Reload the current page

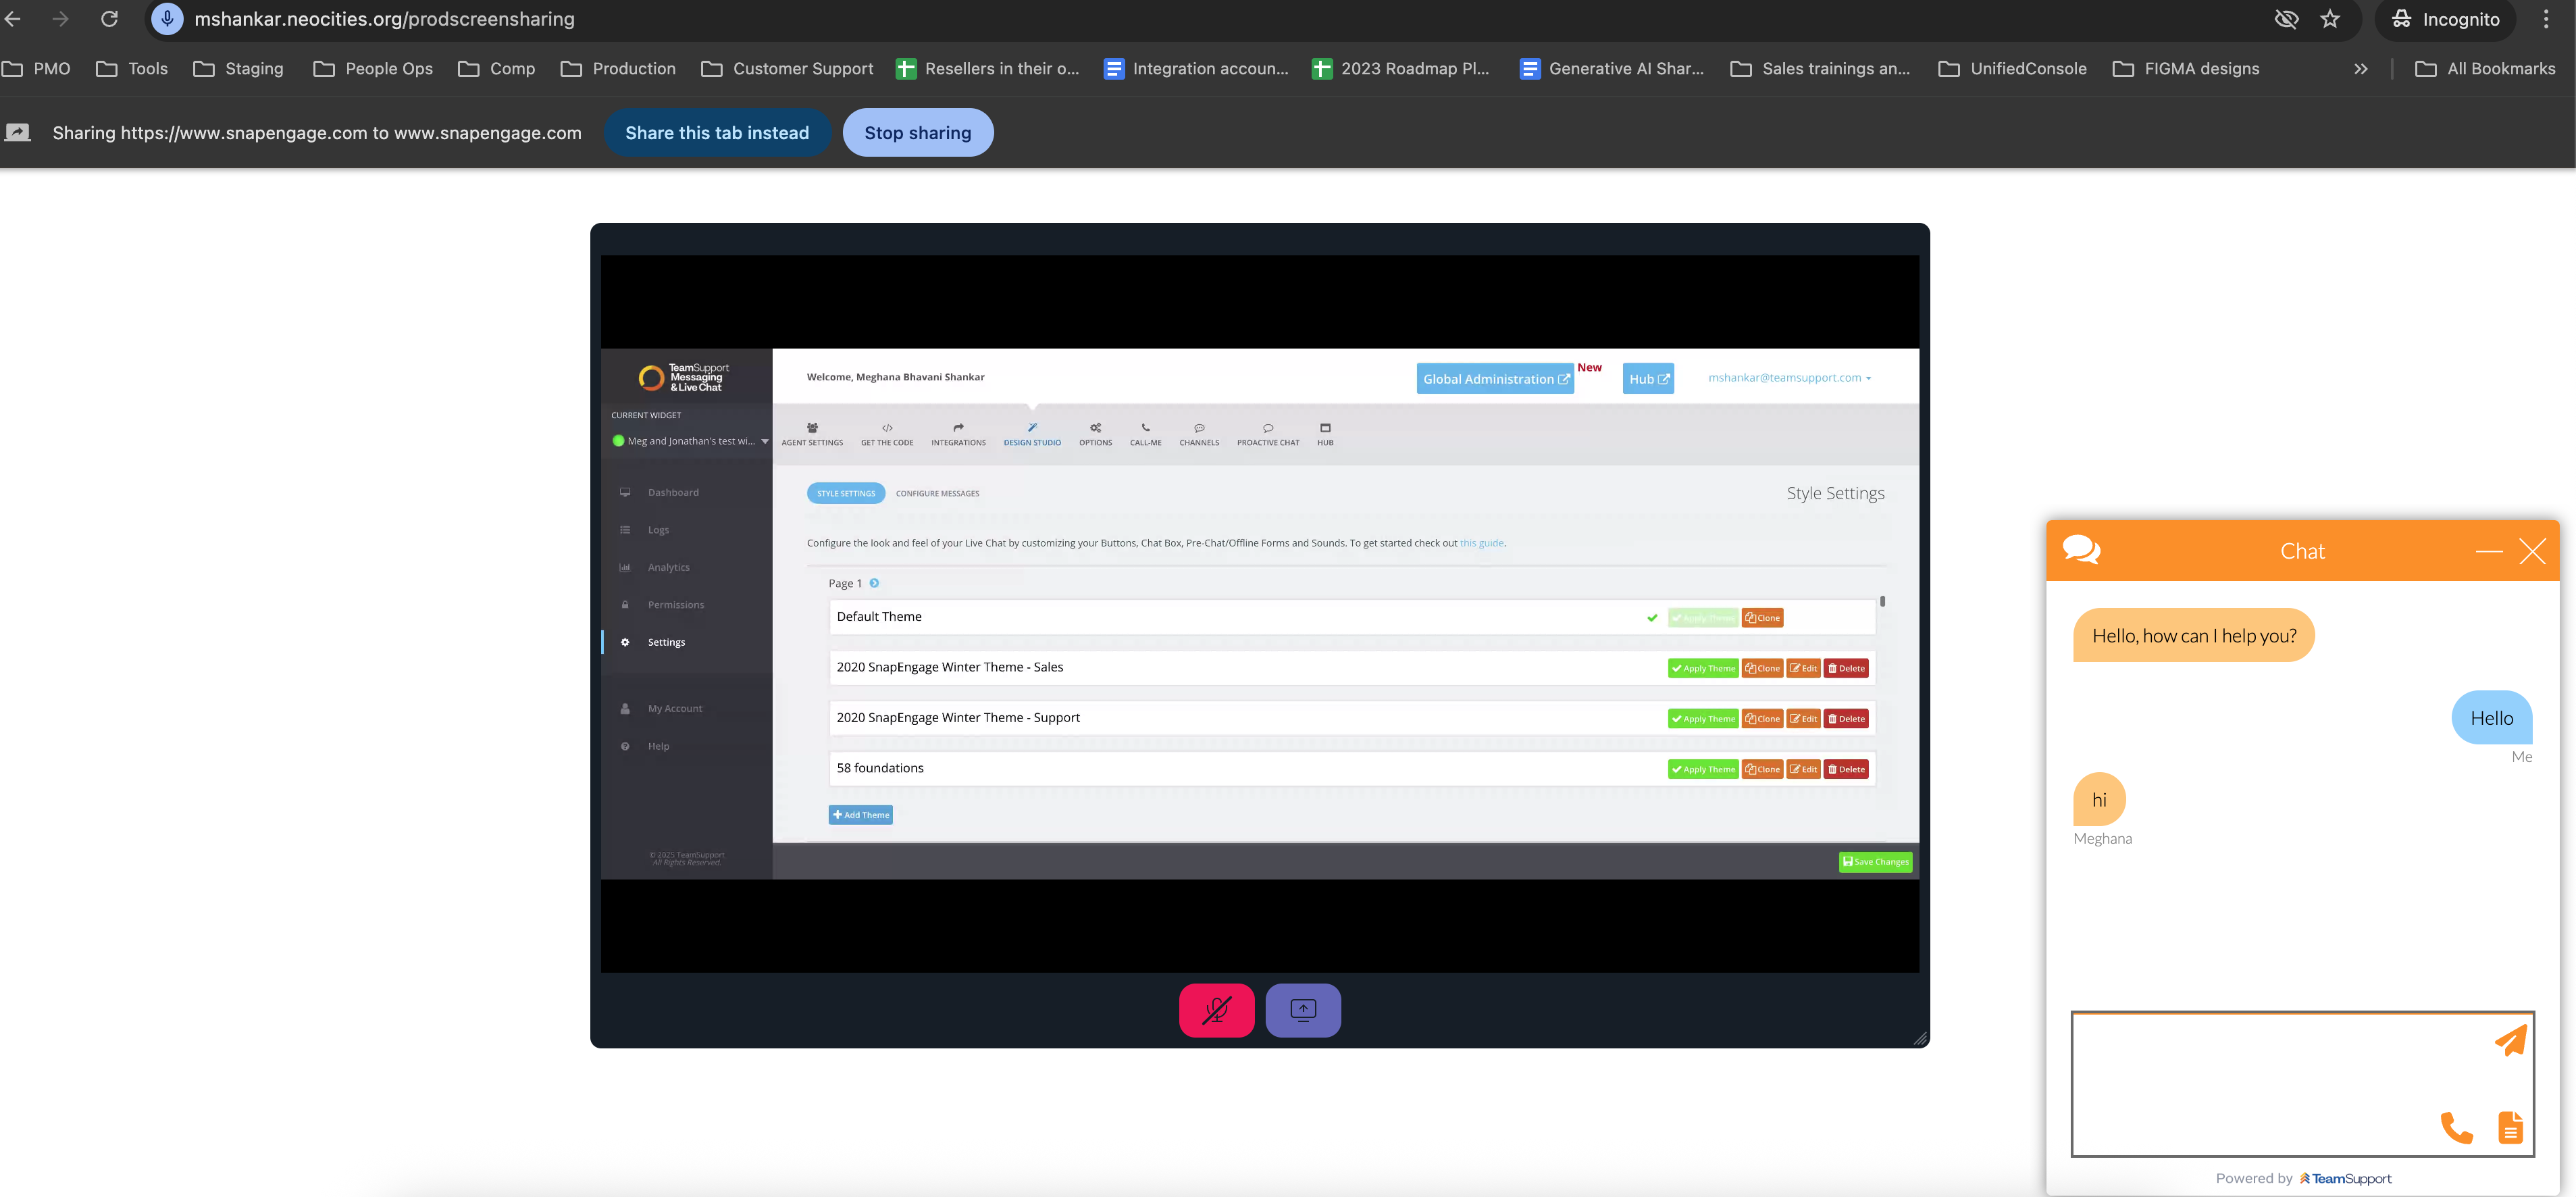110,19
